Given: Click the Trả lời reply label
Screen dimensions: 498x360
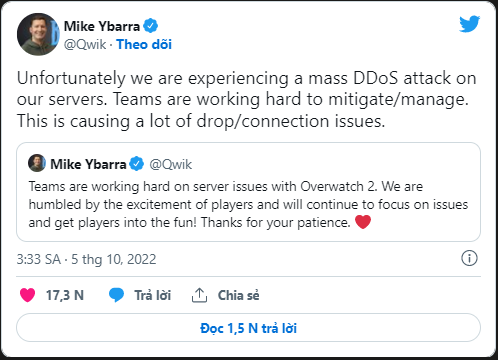Looking at the screenshot, I should tap(153, 295).
